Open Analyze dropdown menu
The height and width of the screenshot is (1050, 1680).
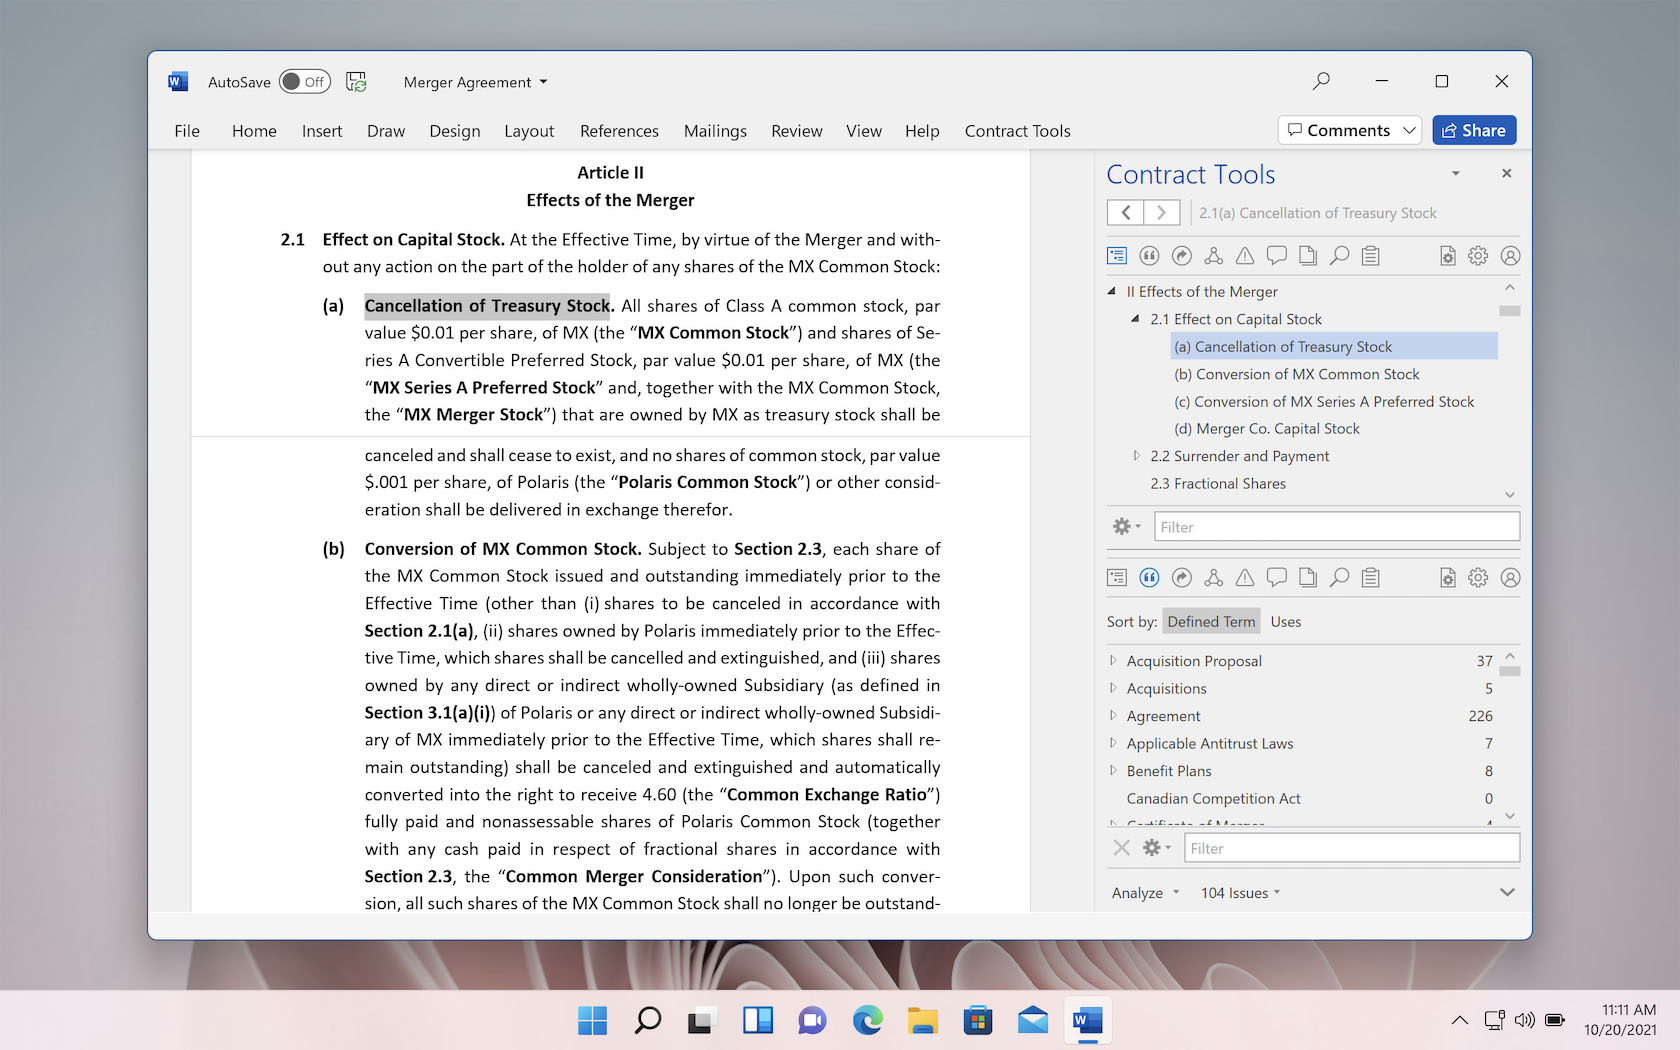[1145, 893]
